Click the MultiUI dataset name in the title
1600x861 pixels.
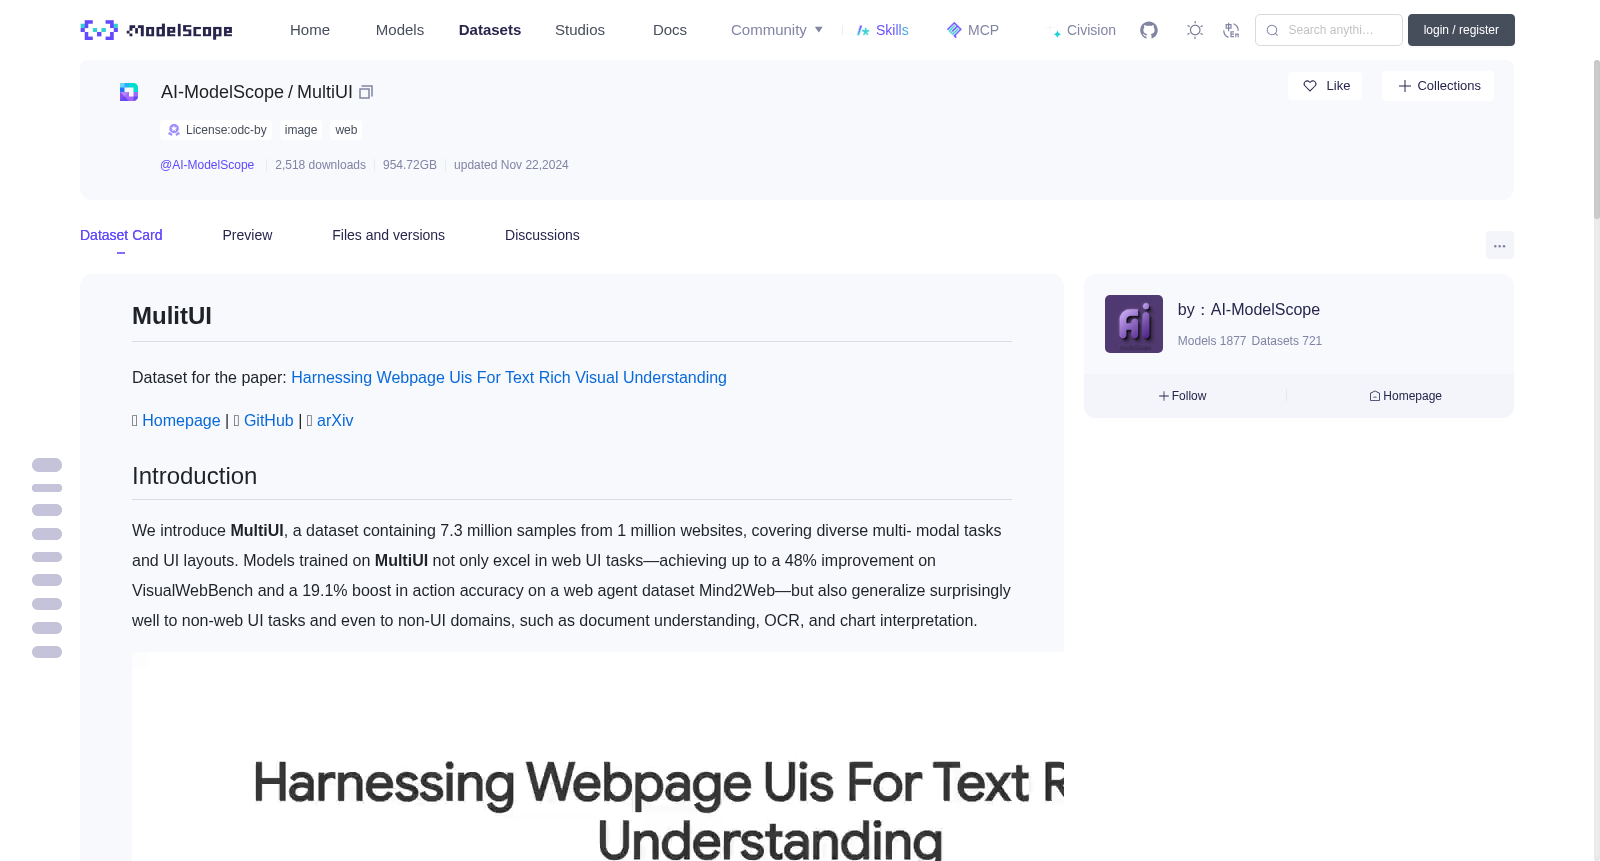pos(325,92)
